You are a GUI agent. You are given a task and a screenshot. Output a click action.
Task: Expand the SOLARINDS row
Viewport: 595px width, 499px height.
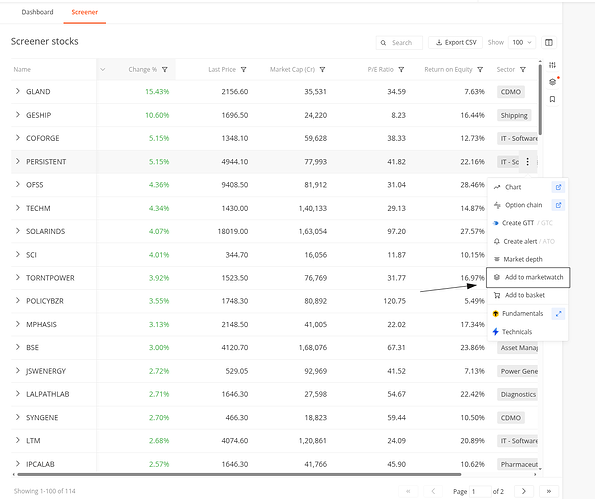pyautogui.click(x=17, y=231)
